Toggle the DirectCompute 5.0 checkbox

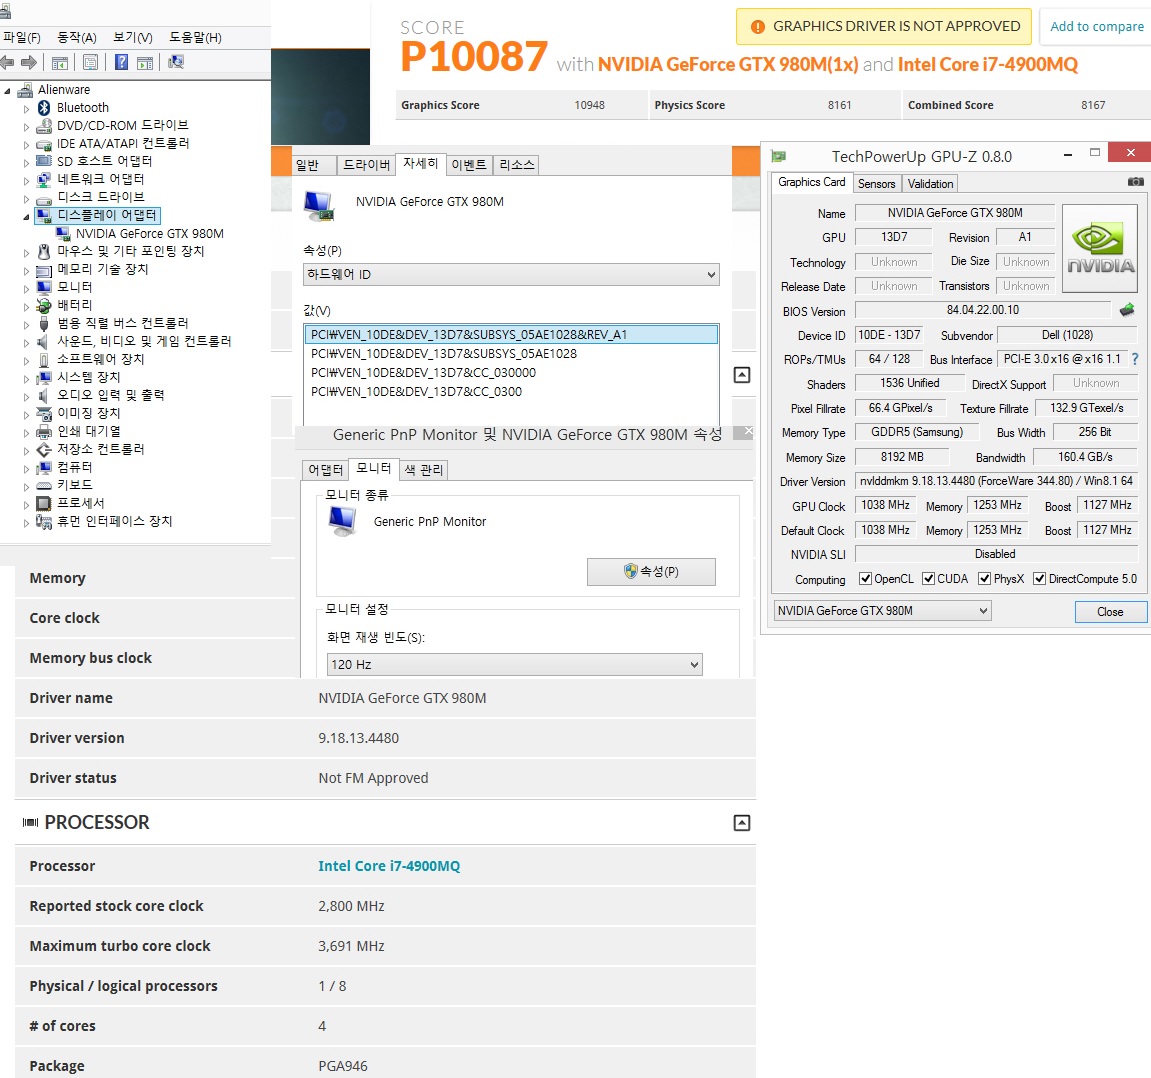click(x=1039, y=579)
